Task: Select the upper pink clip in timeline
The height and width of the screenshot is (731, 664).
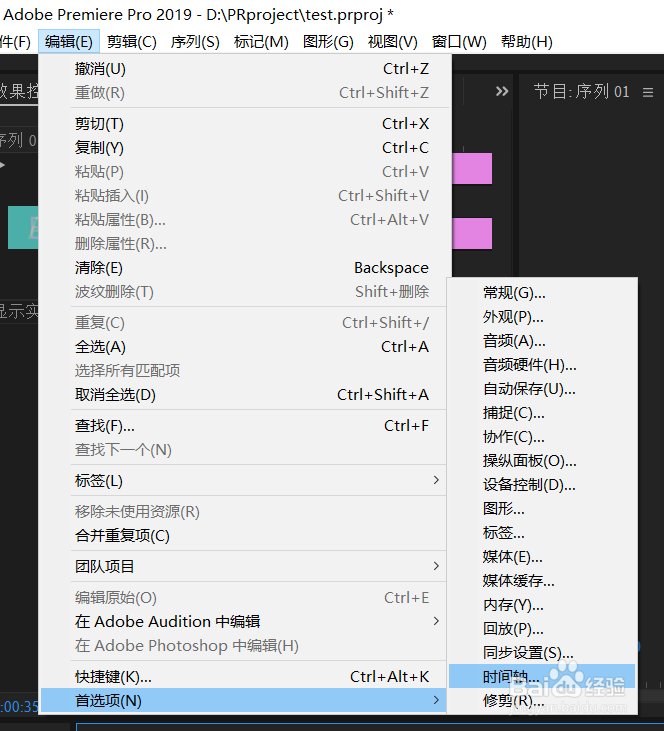Action: pos(472,168)
